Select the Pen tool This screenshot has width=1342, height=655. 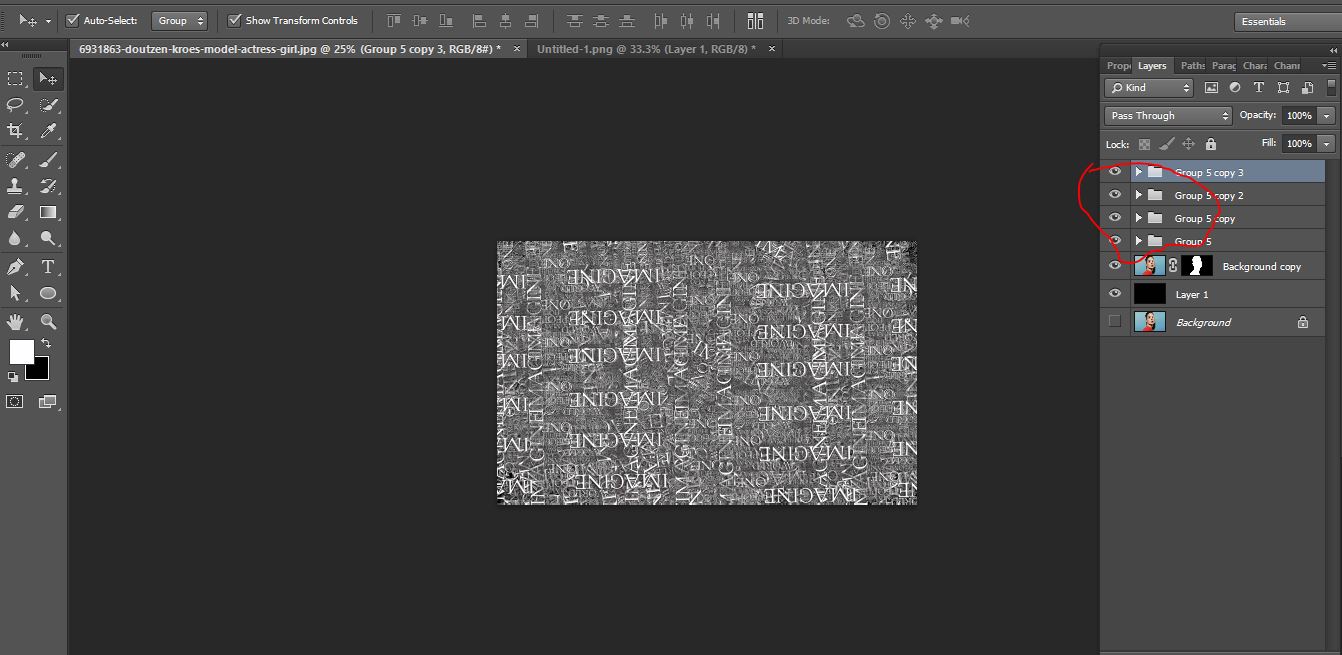click(x=15, y=266)
